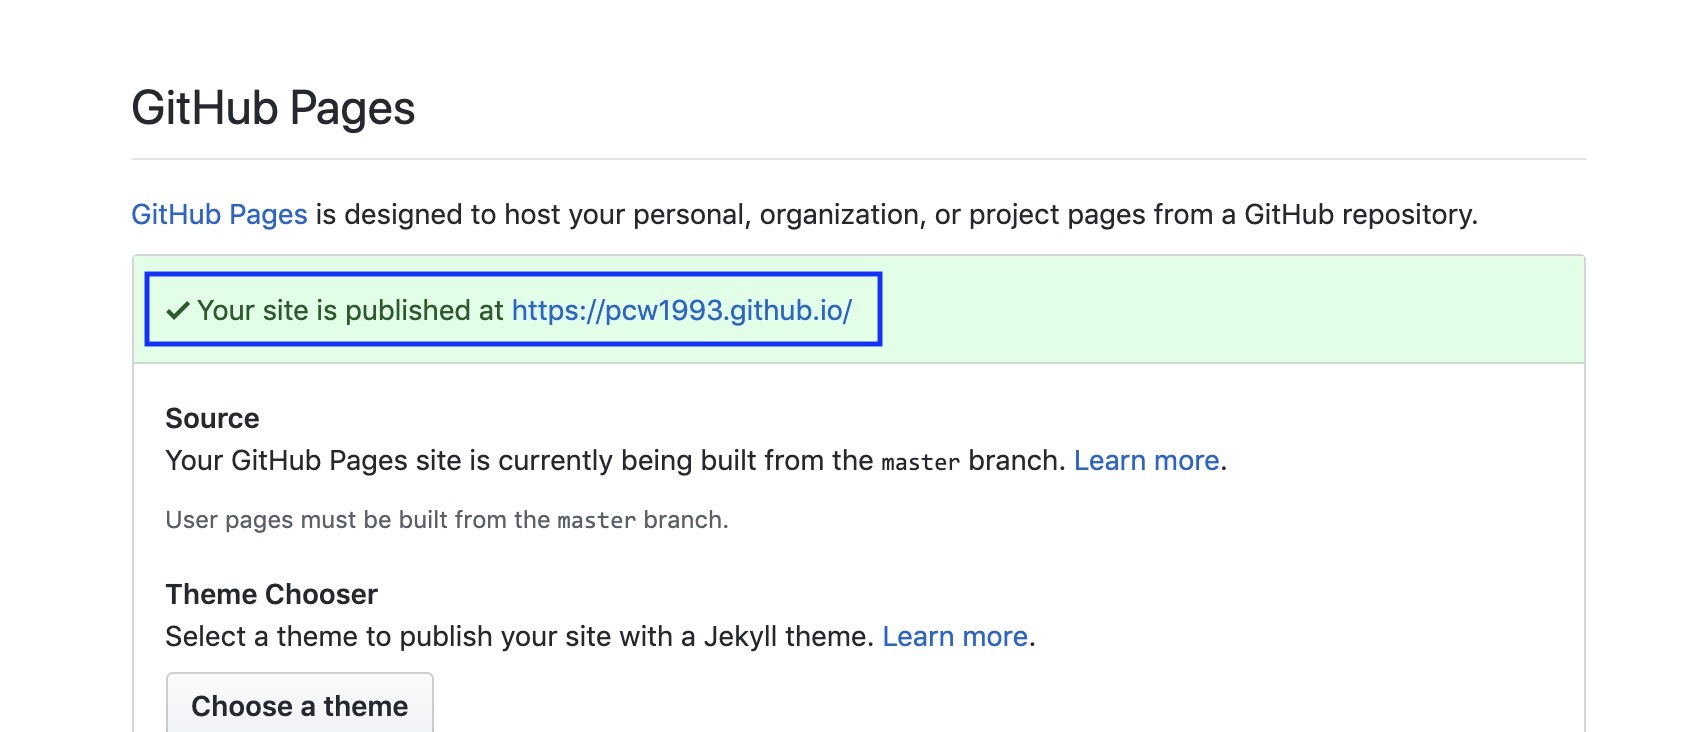
Task: Open the GitHub Pages documentation link
Action: (219, 215)
